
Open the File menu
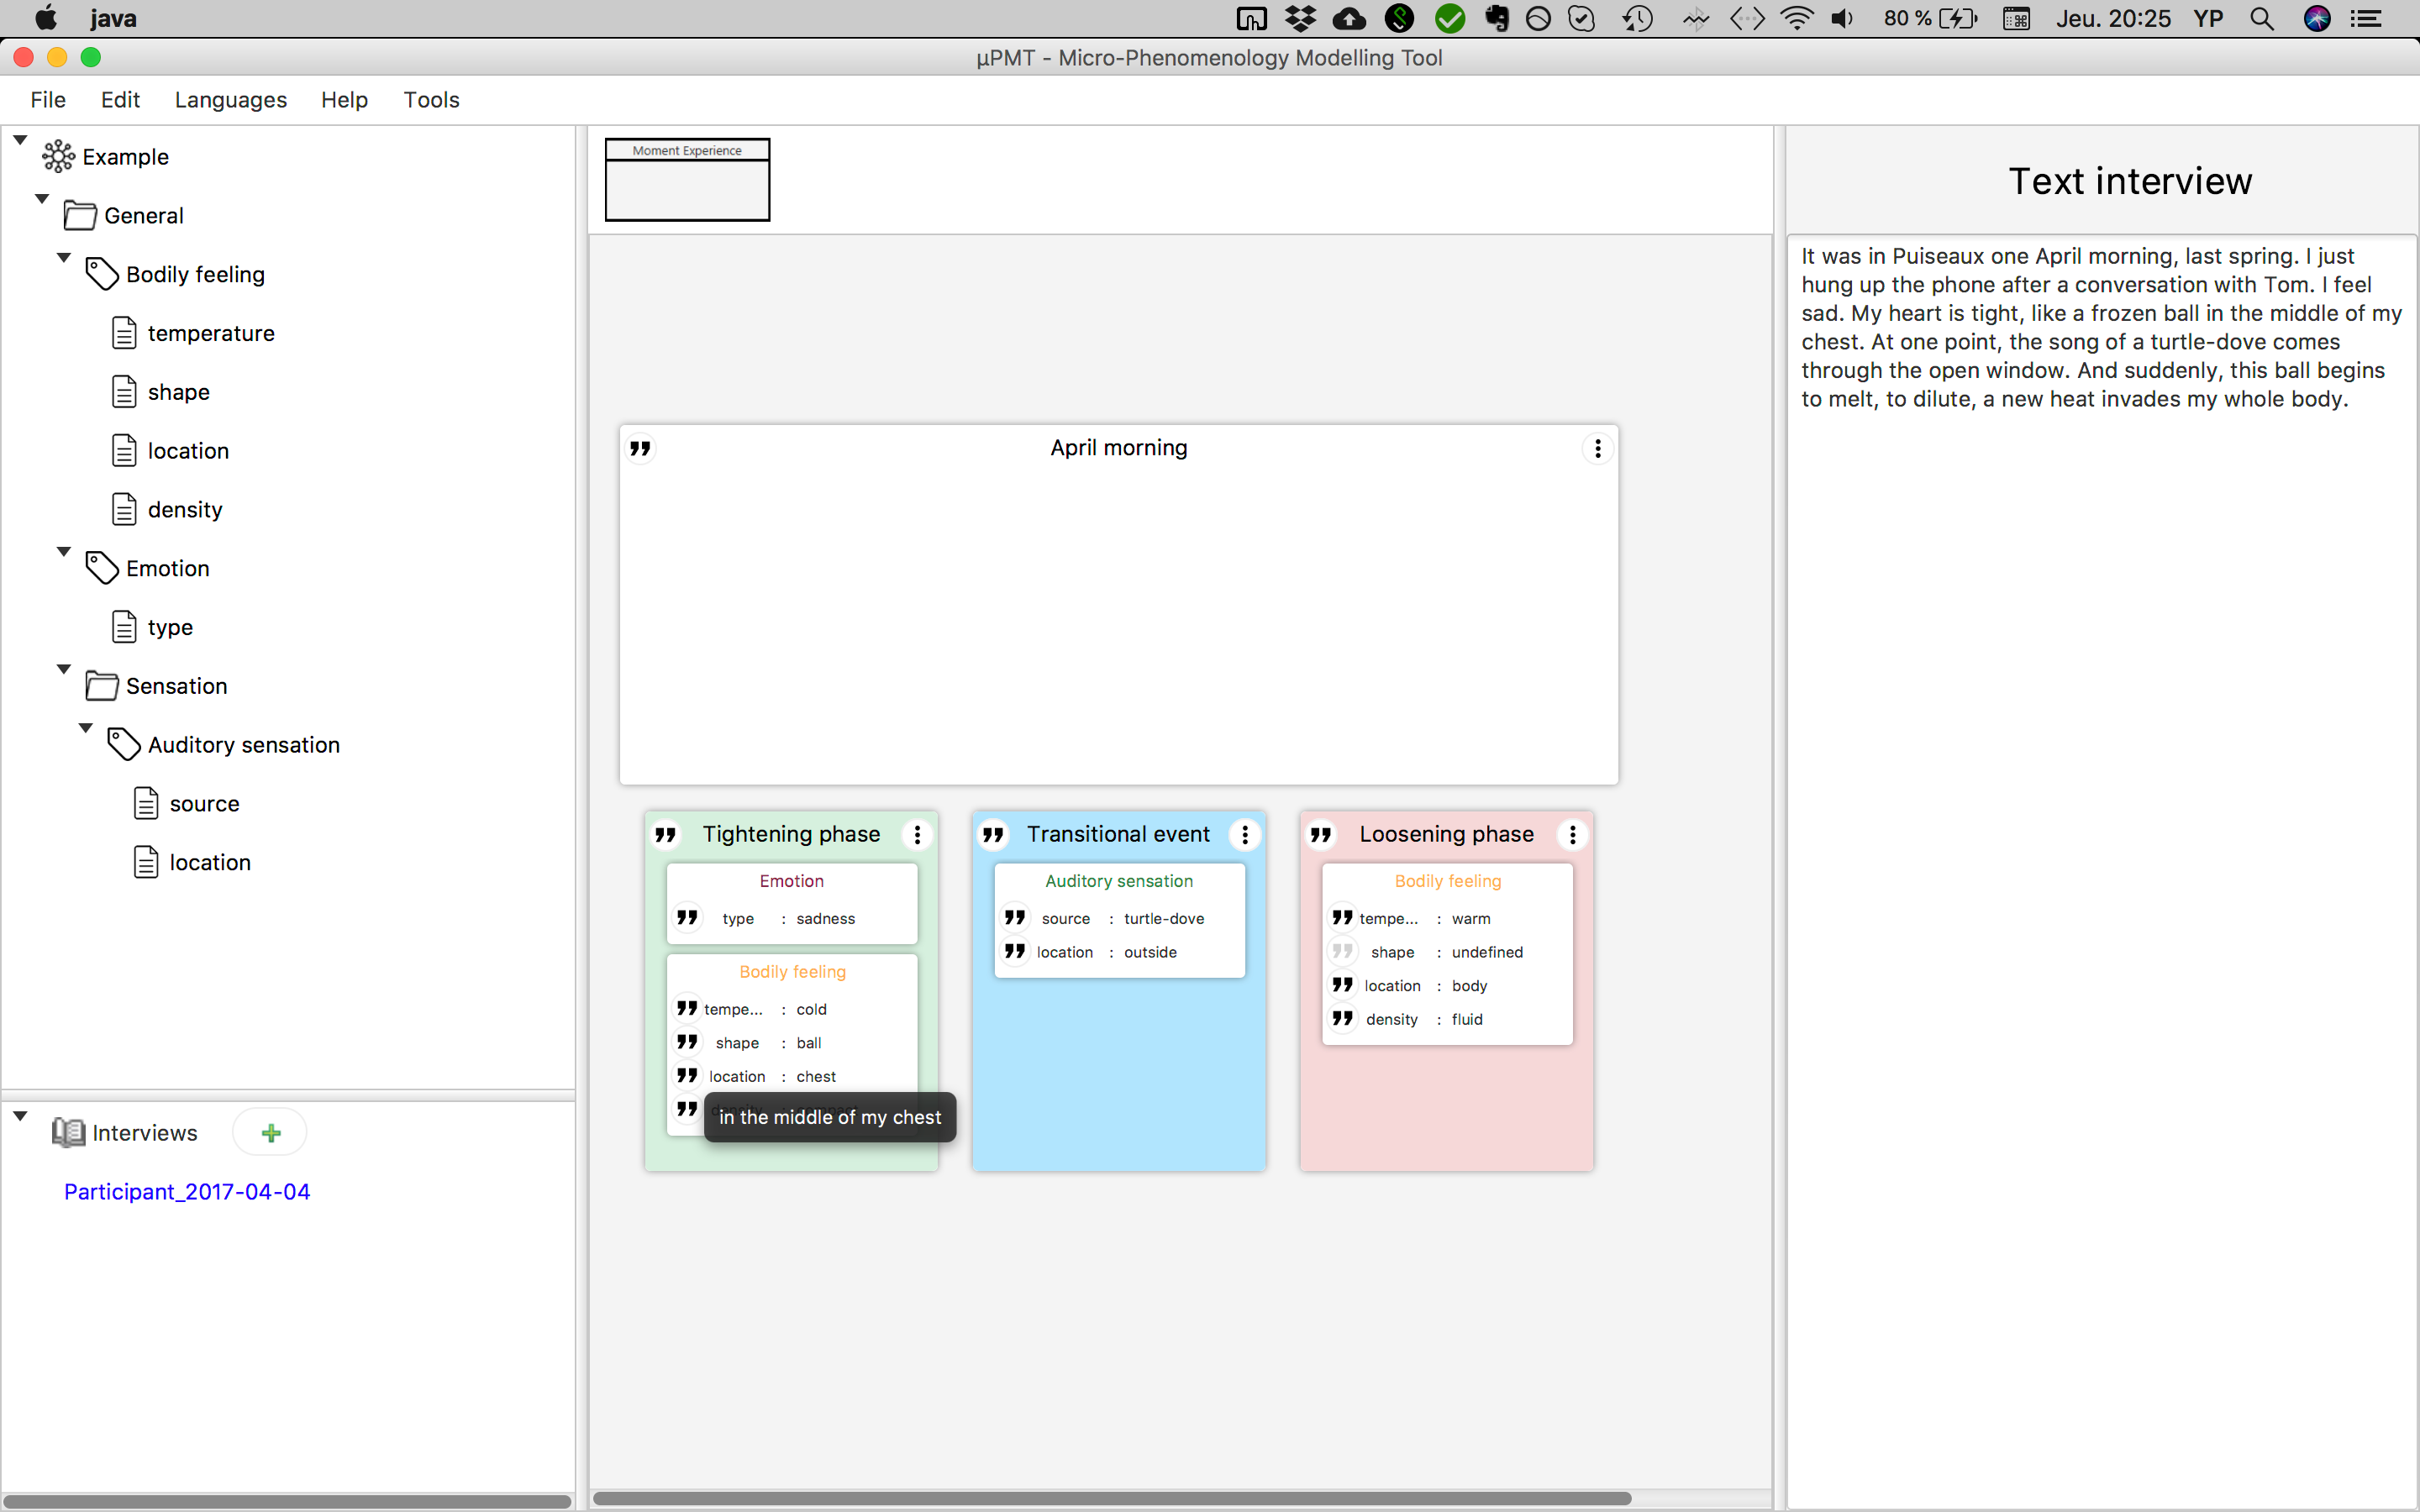pyautogui.click(x=47, y=99)
